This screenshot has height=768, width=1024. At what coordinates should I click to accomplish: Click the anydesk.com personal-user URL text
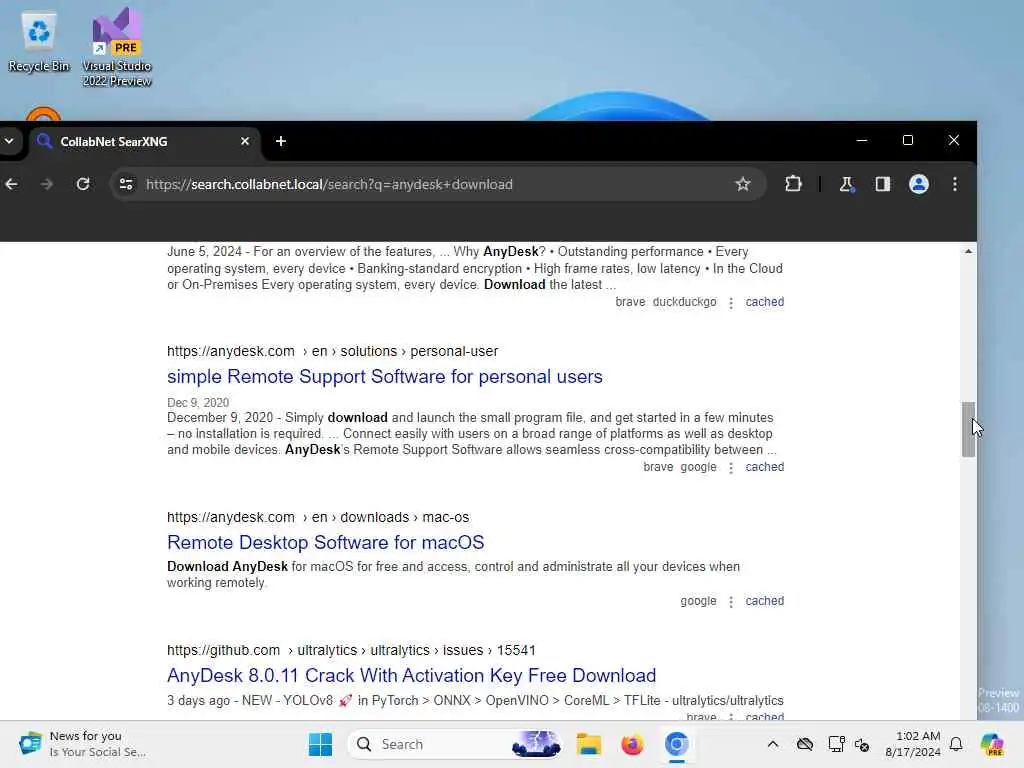(x=332, y=351)
